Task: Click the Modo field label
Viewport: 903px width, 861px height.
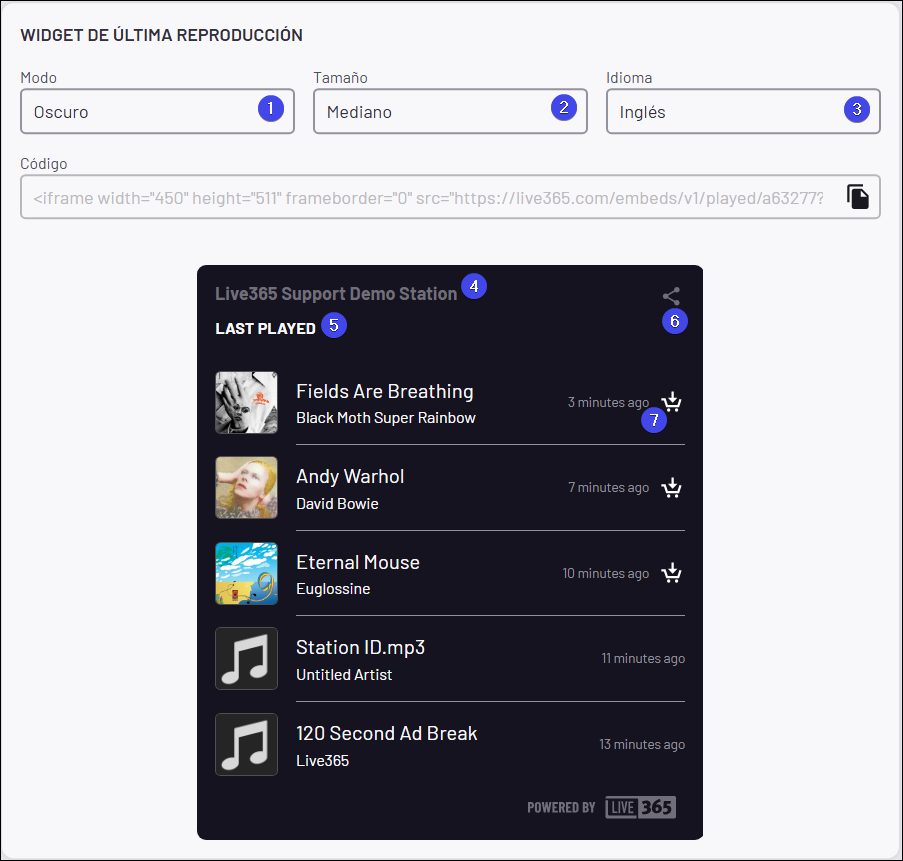Action: pyautogui.click(x=39, y=78)
